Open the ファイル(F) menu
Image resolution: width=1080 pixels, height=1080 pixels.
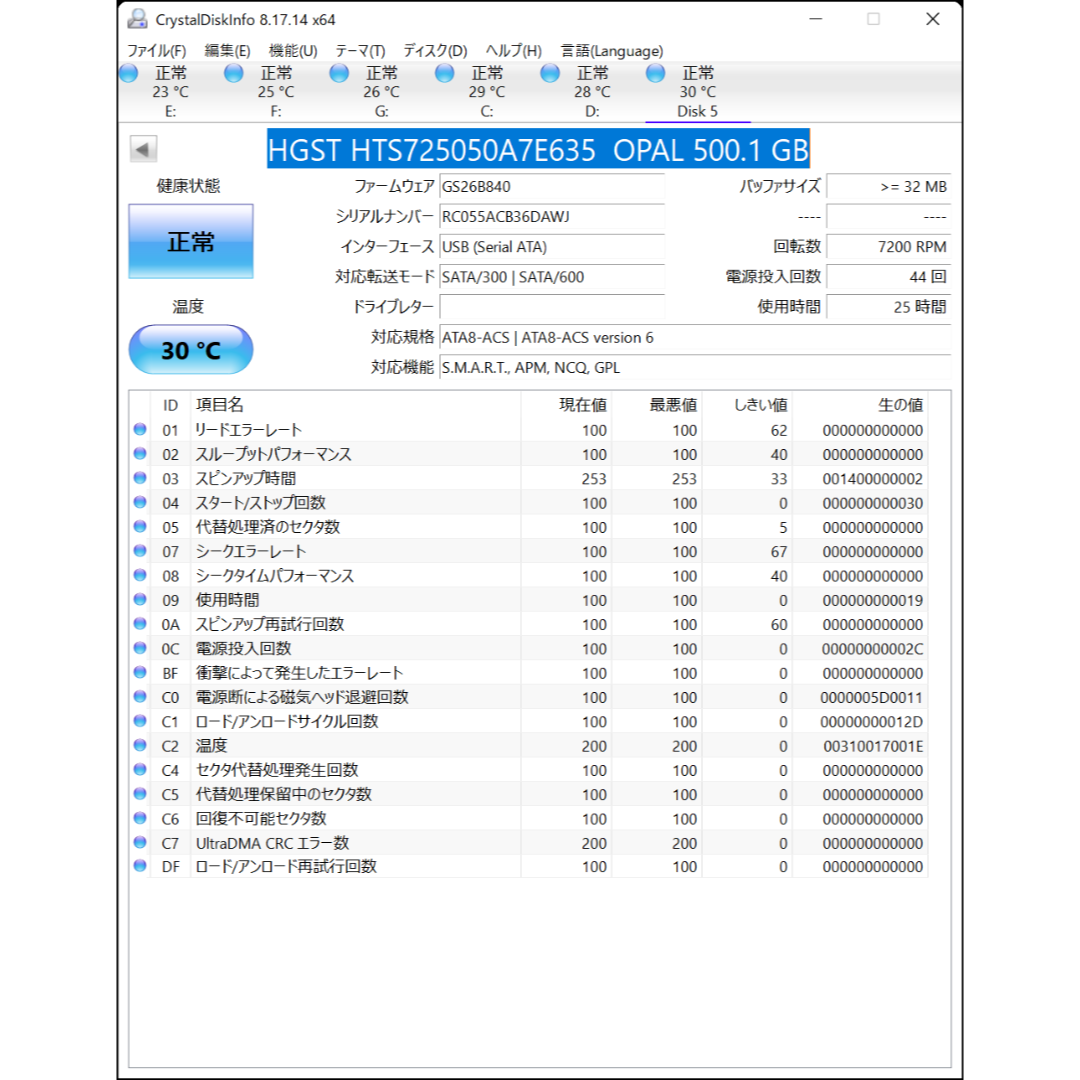tap(156, 51)
